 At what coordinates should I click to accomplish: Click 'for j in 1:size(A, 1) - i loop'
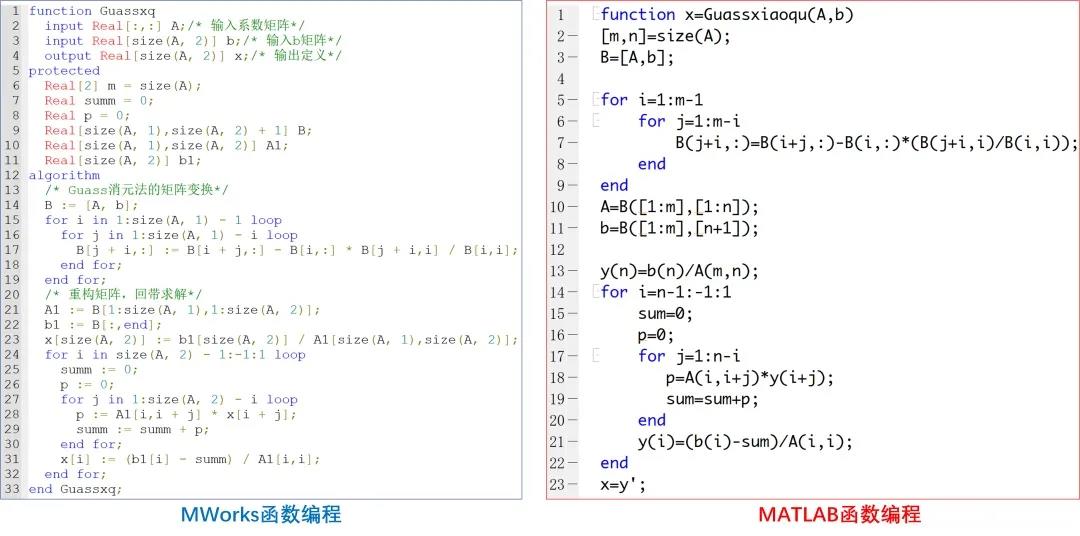click(179, 235)
